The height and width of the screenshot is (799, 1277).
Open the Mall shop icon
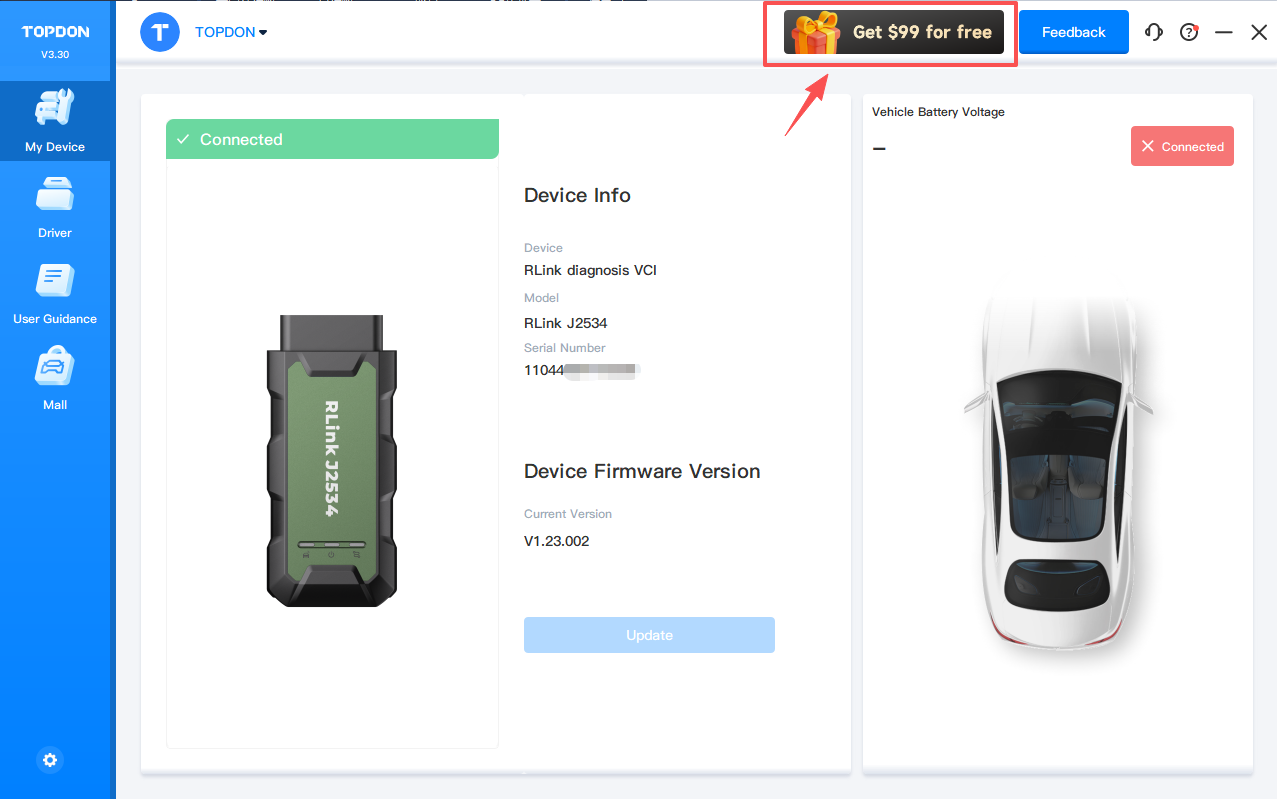pos(55,379)
